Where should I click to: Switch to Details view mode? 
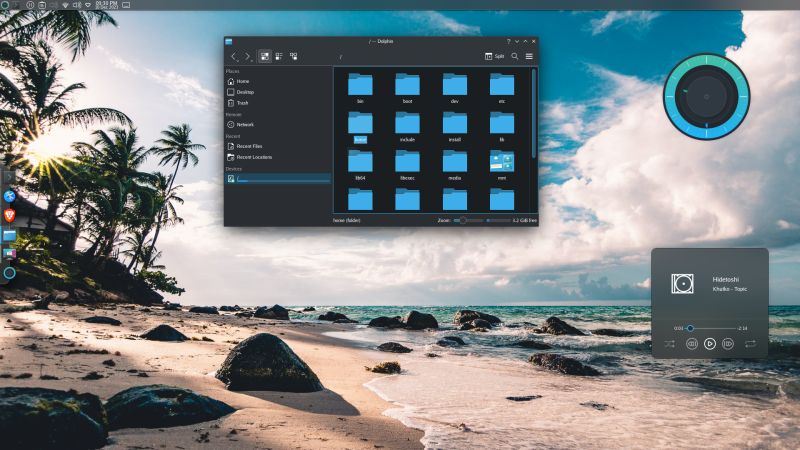[x=293, y=56]
